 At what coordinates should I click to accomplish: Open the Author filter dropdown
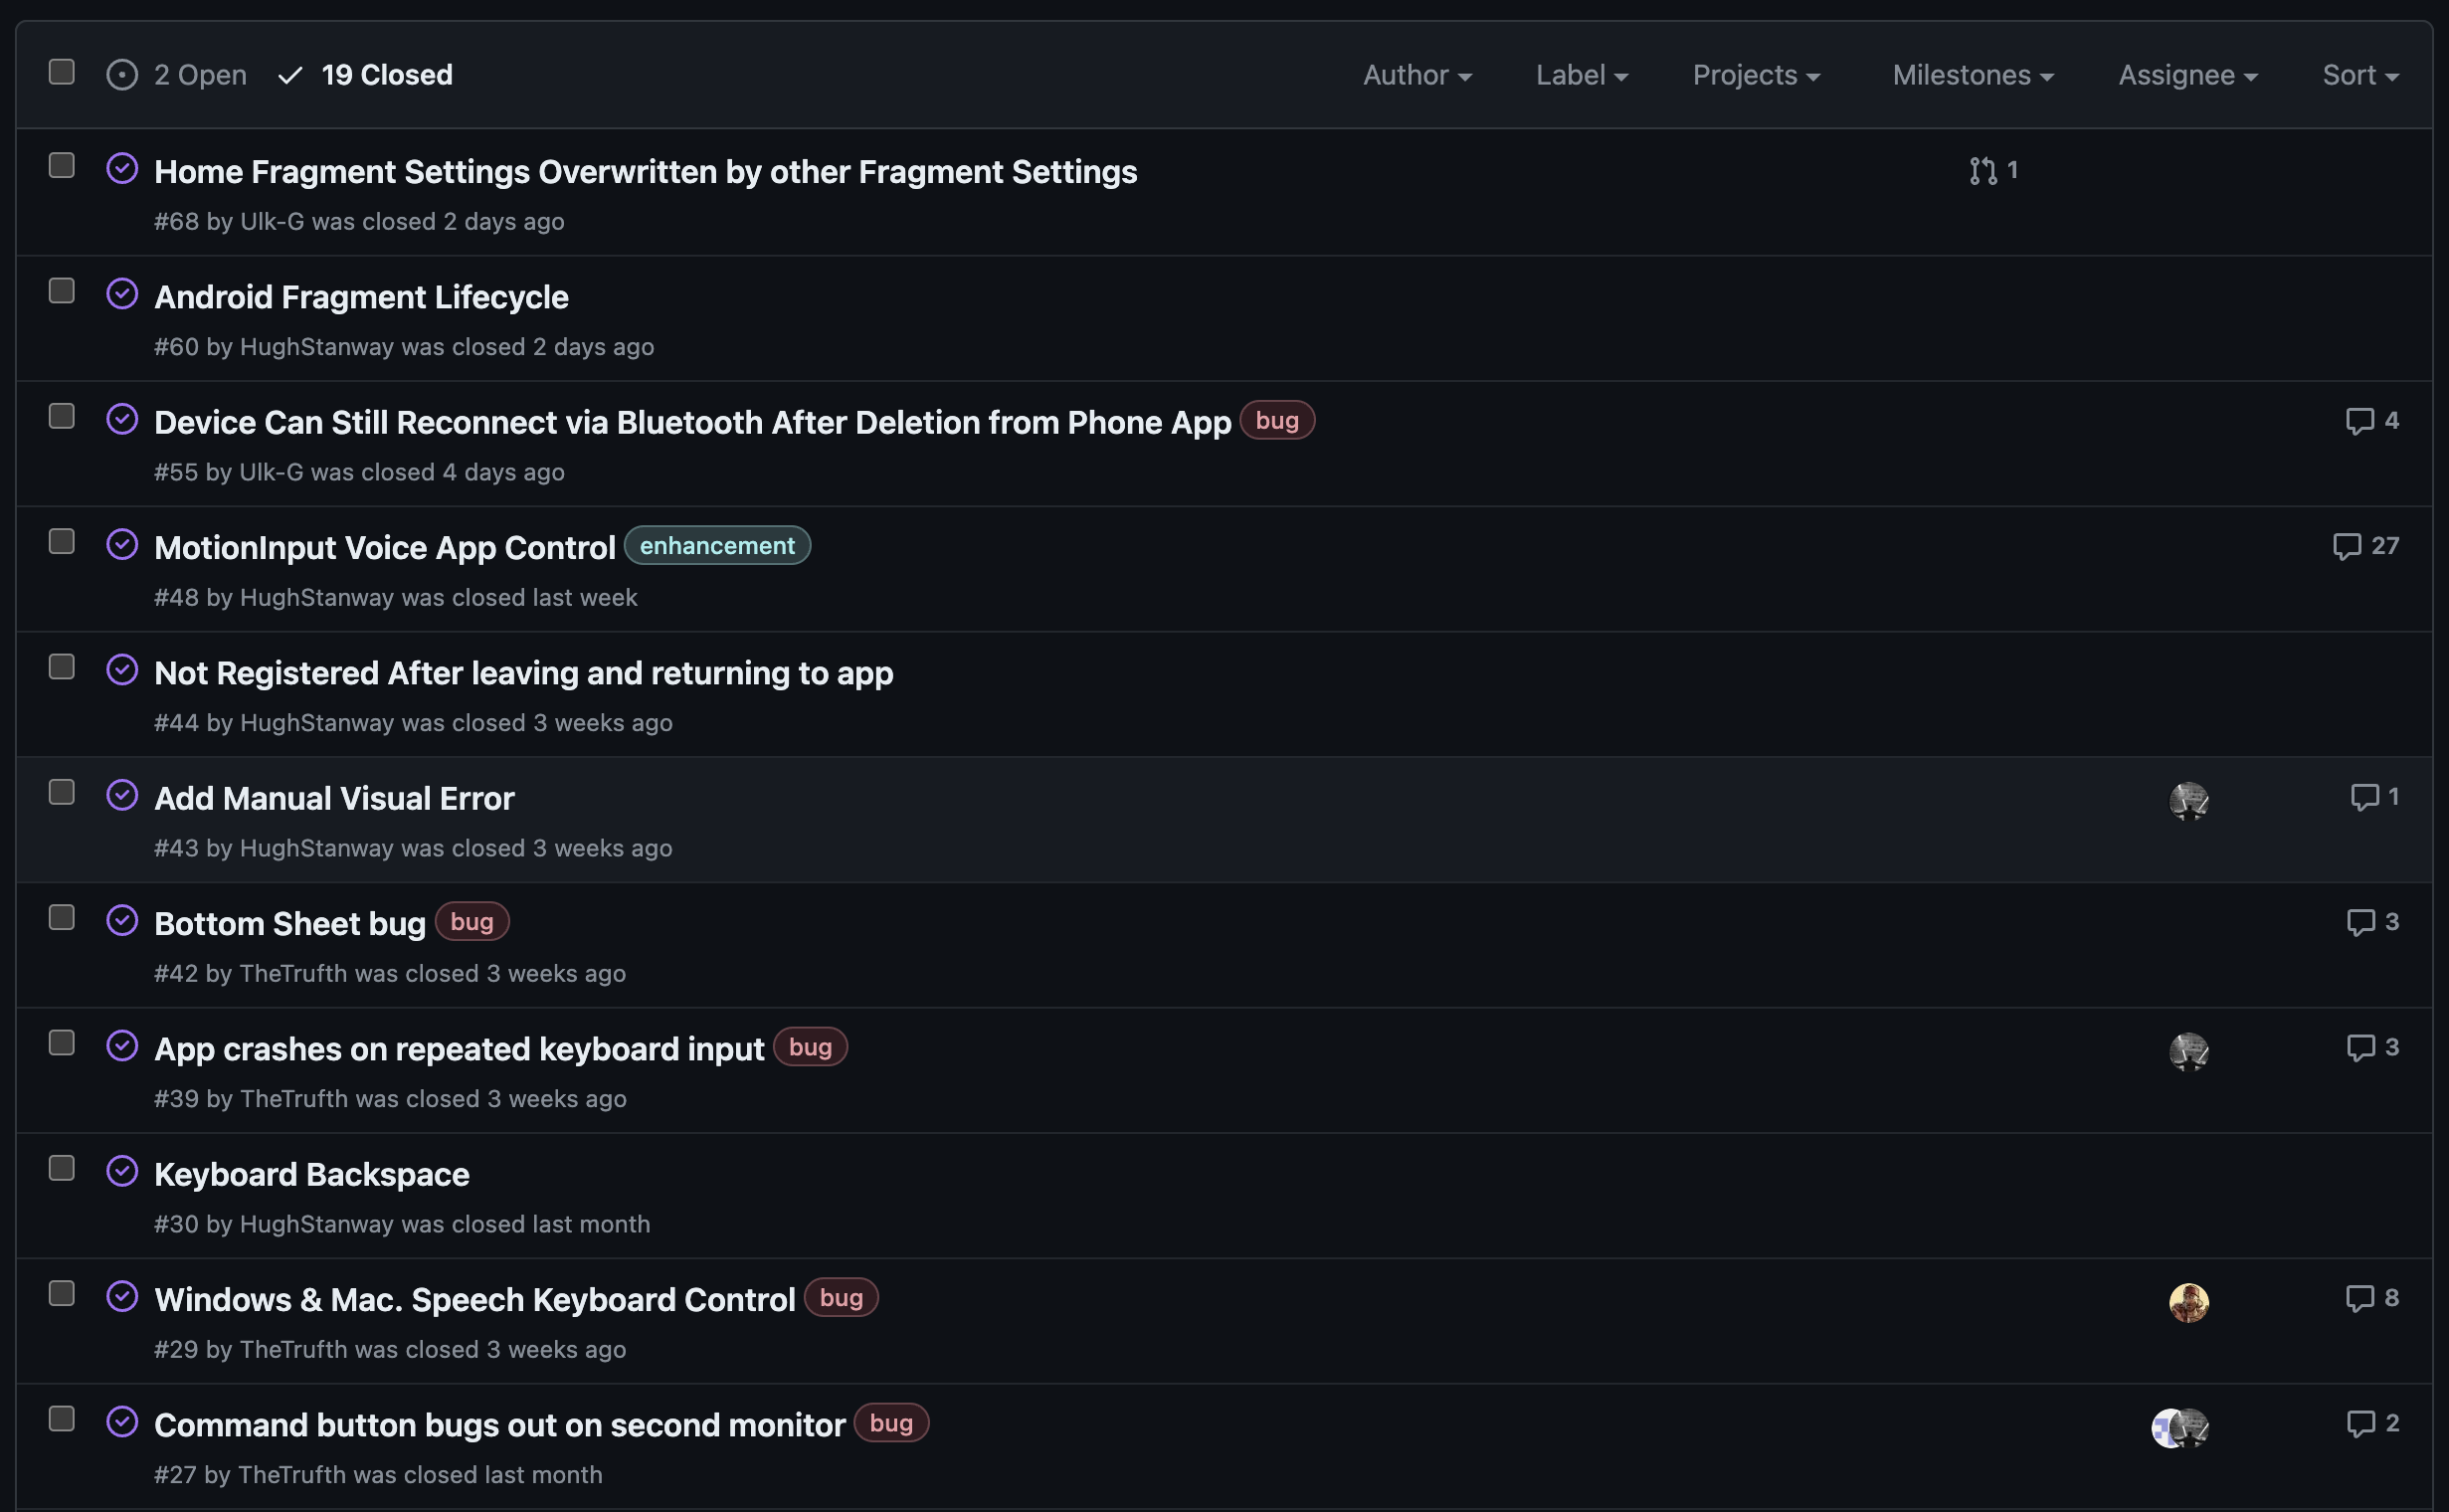click(1416, 75)
